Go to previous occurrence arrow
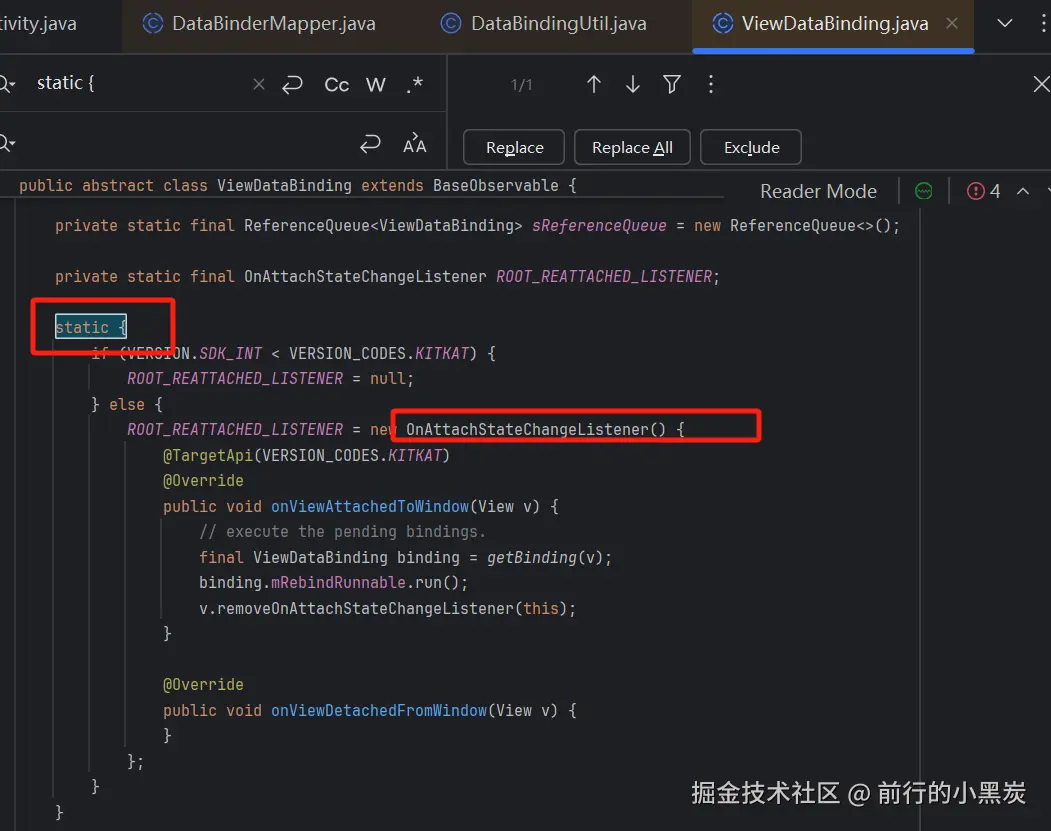The width and height of the screenshot is (1051, 831). 593,84
